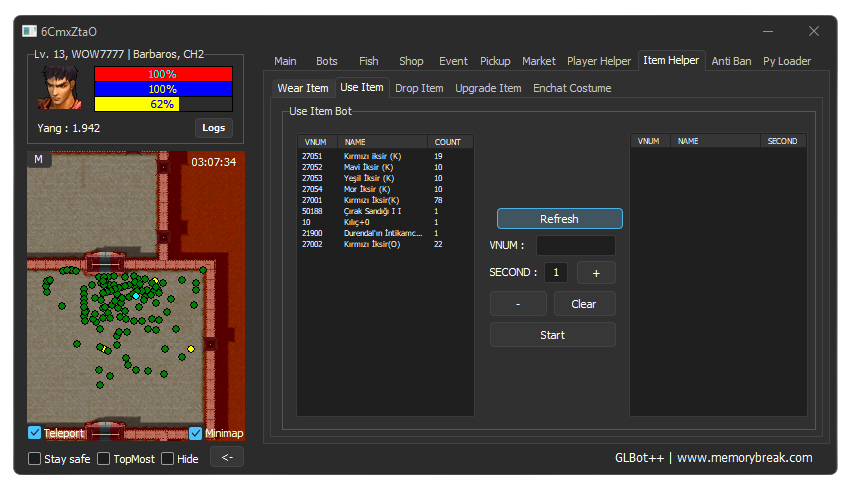Click the blue 100% mana bar
Viewport: 849px width, 490px height.
tap(163, 89)
